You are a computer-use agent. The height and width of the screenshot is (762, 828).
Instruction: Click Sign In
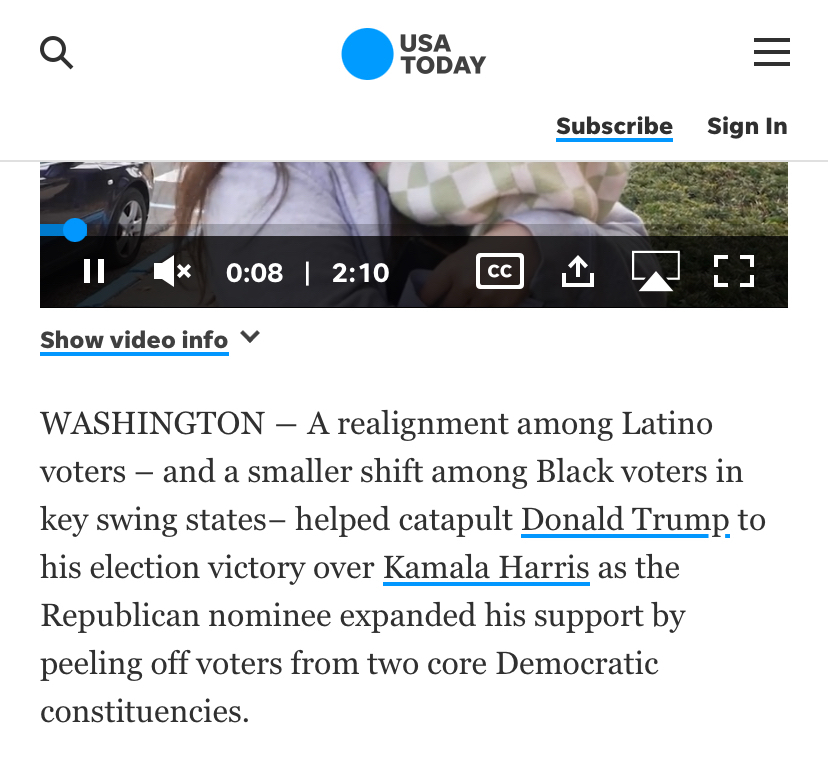(x=747, y=126)
